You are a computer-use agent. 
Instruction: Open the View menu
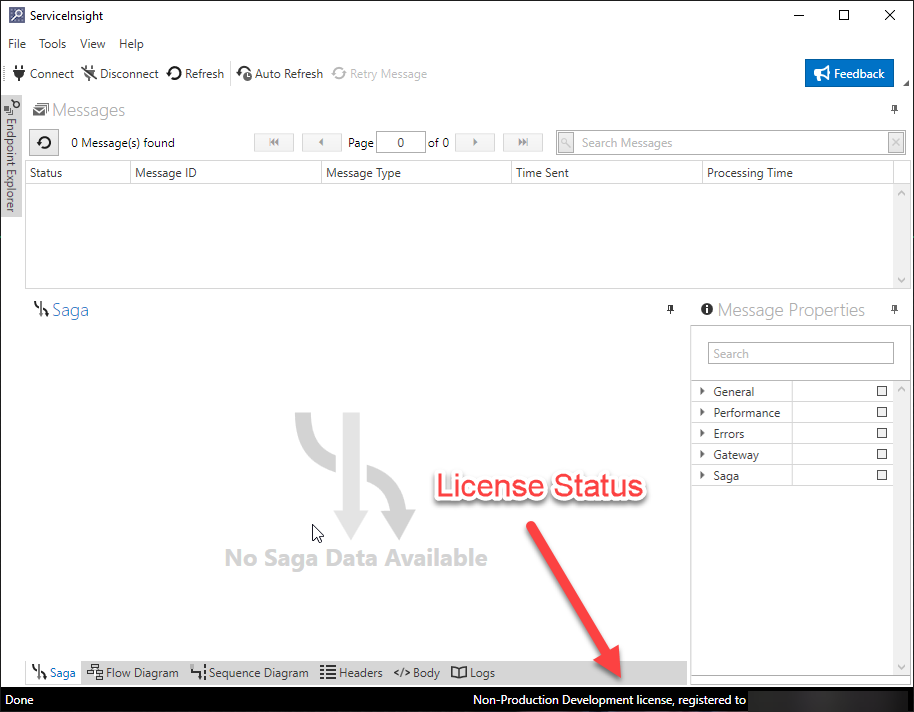point(92,44)
